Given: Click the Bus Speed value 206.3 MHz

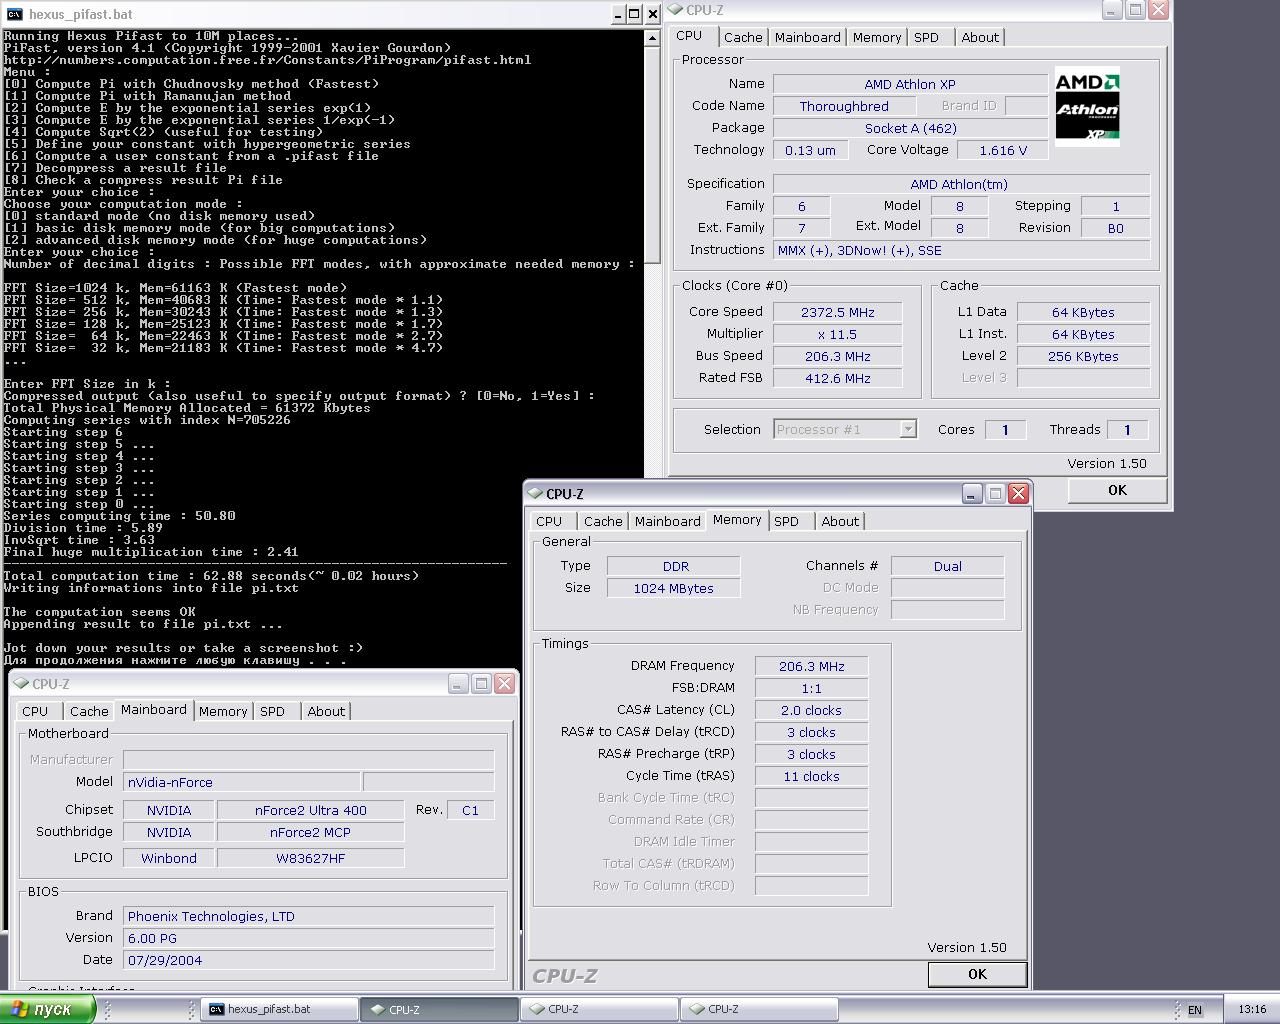Looking at the screenshot, I should [x=837, y=356].
